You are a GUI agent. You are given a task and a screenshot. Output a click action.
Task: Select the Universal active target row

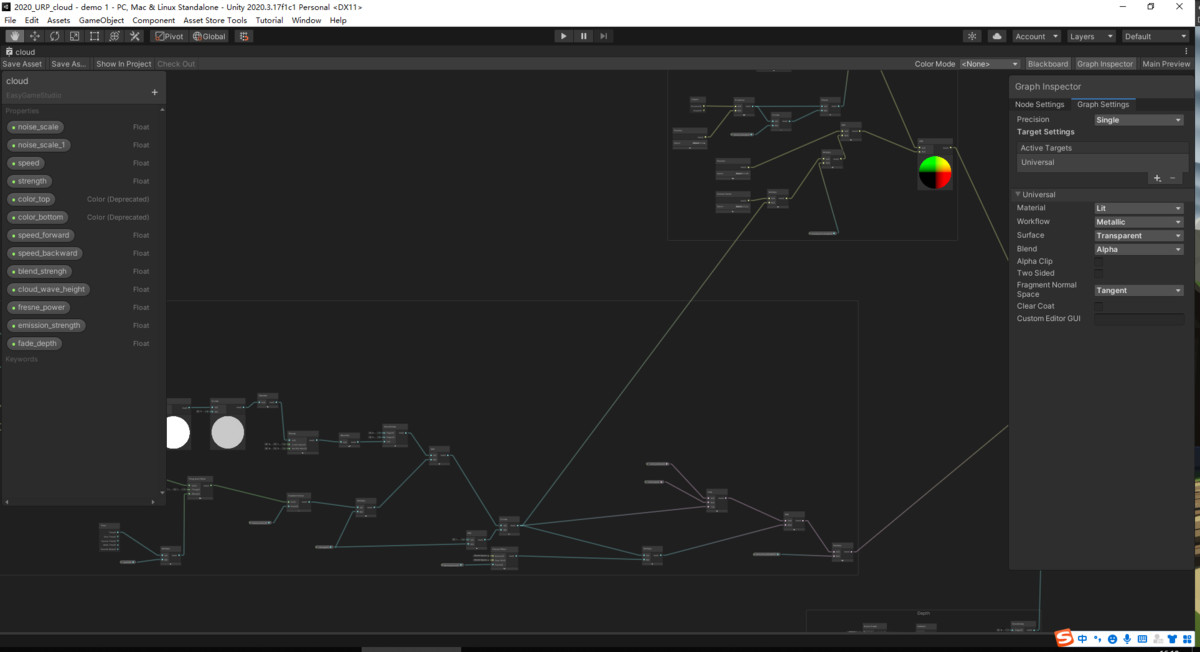point(1100,162)
